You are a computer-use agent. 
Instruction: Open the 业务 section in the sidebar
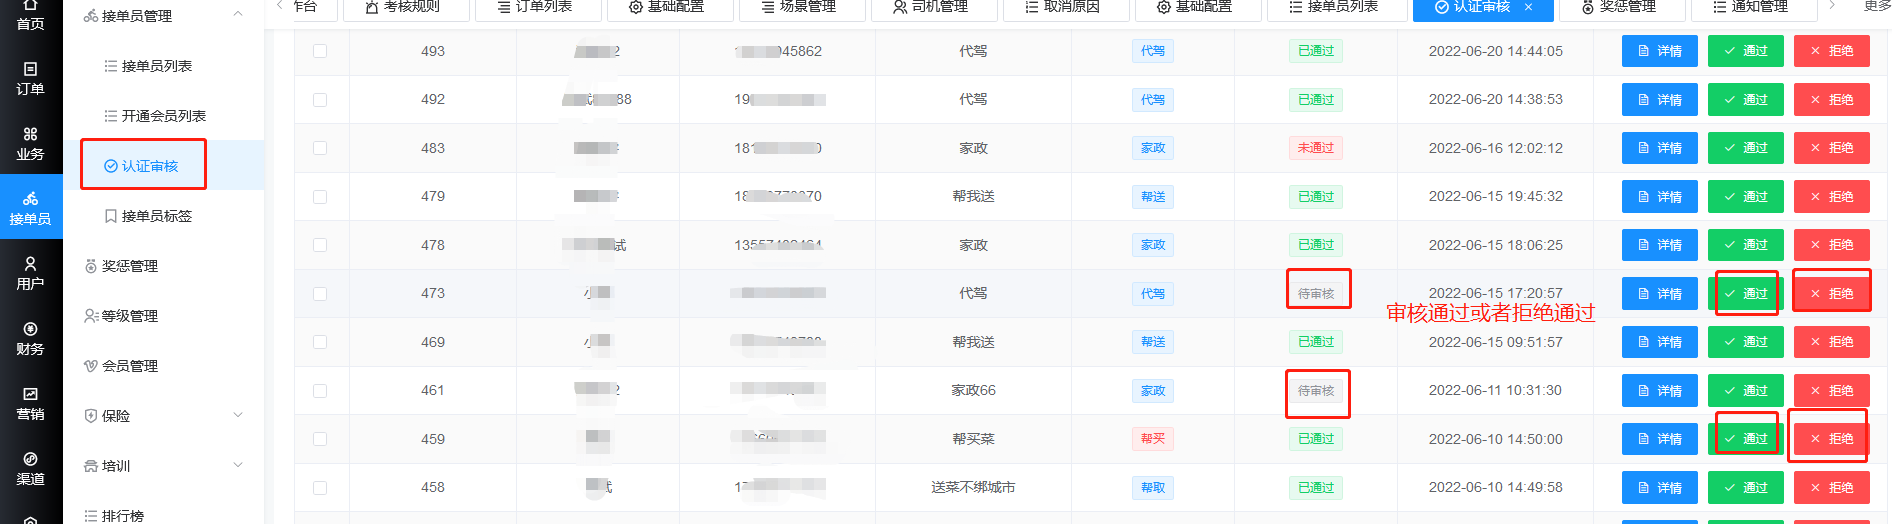pos(31,144)
